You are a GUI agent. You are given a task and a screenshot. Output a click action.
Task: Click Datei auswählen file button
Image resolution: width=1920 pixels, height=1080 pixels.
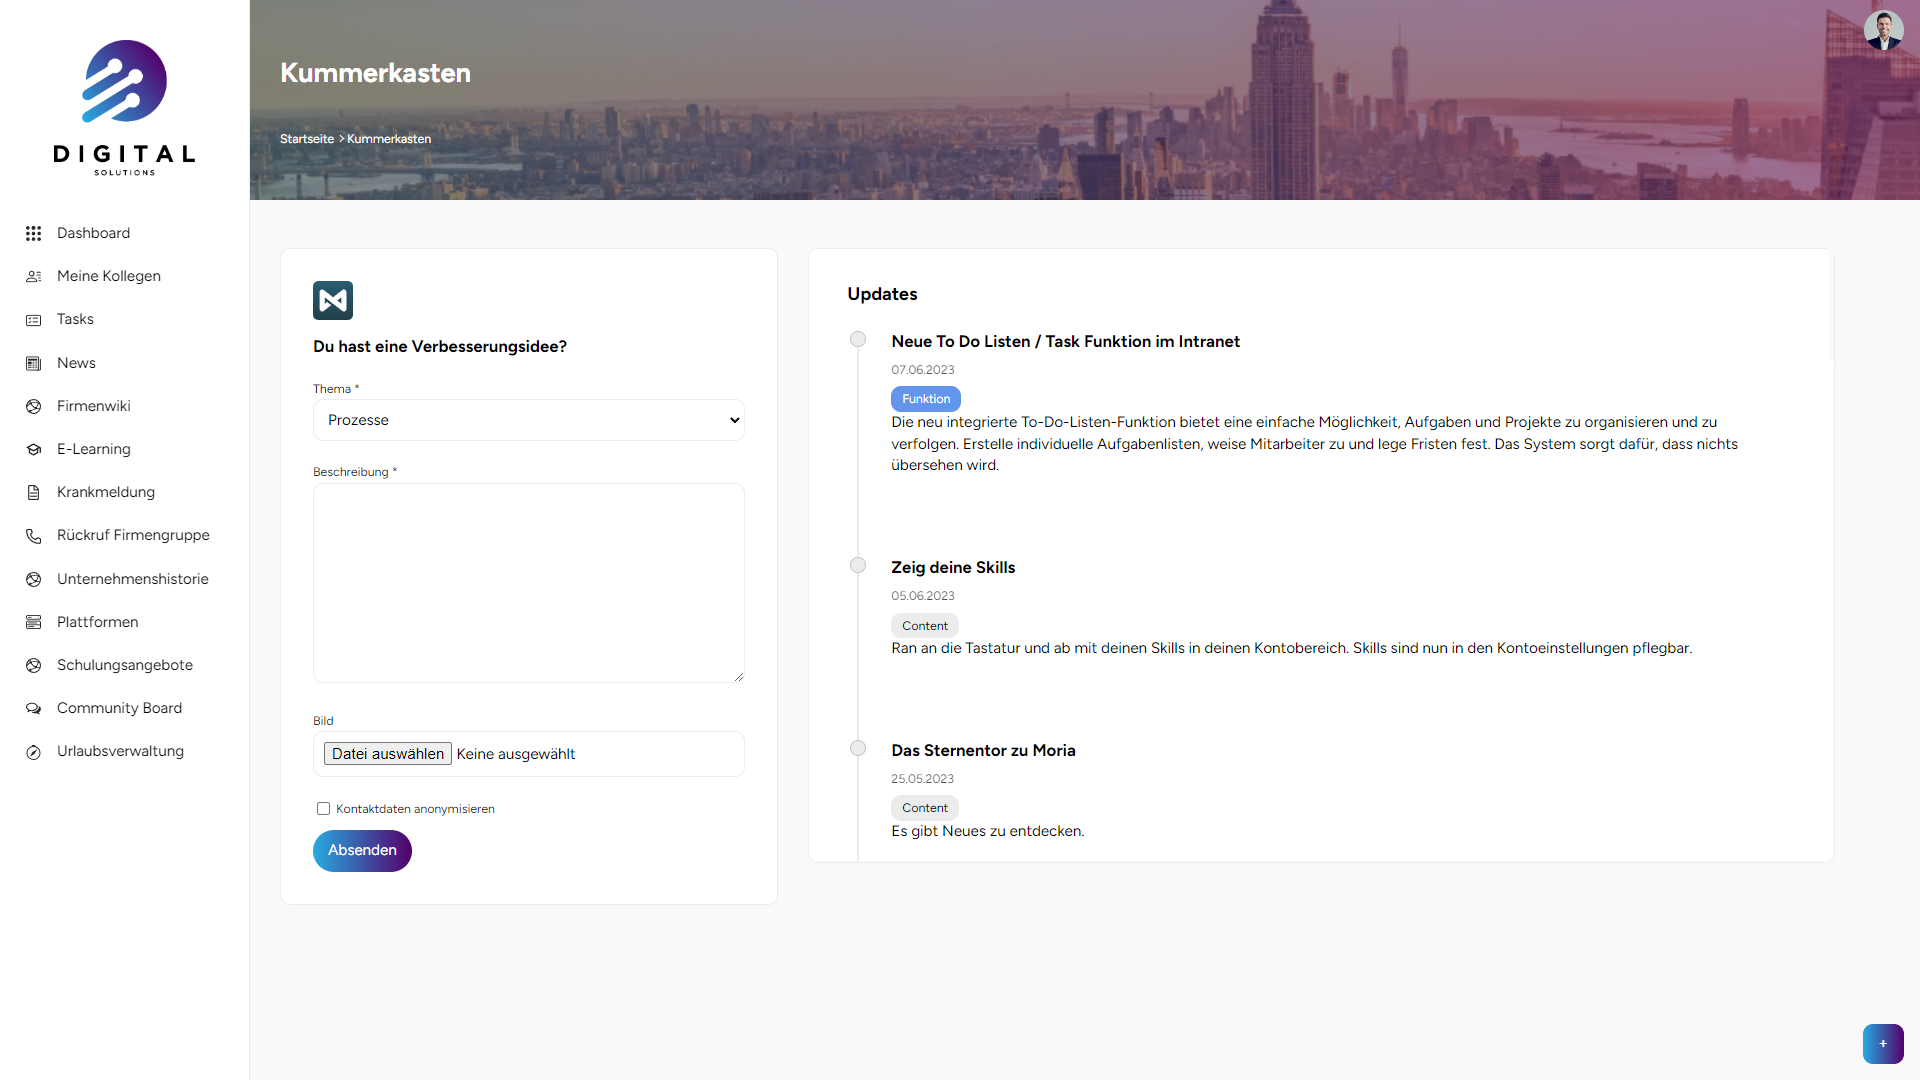[x=388, y=754]
